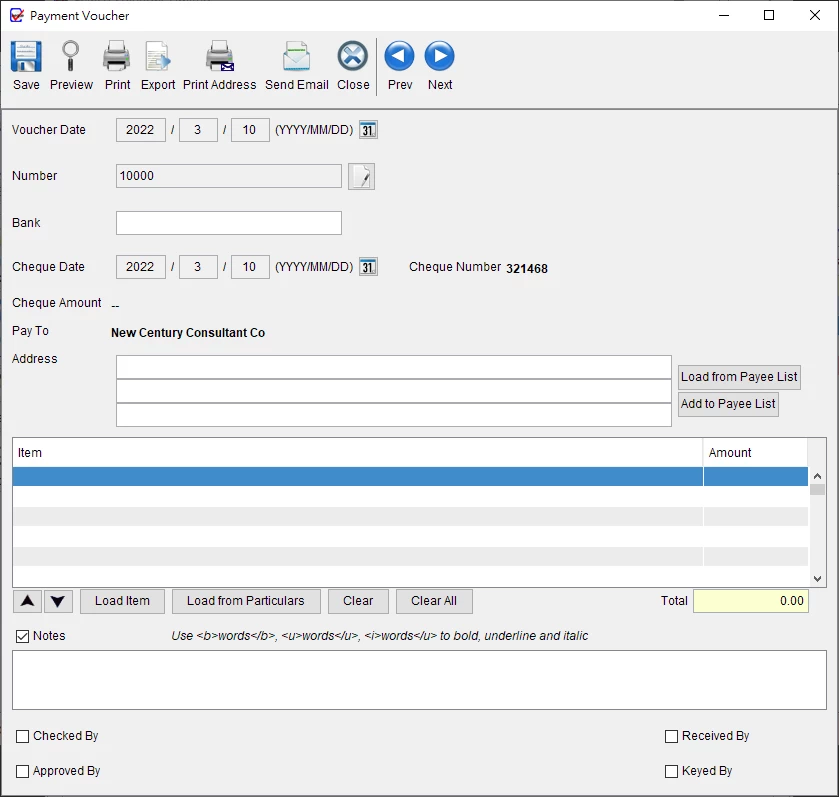Open the Voucher Date calendar picker
Image resolution: width=839 pixels, height=797 pixels.
(x=368, y=130)
